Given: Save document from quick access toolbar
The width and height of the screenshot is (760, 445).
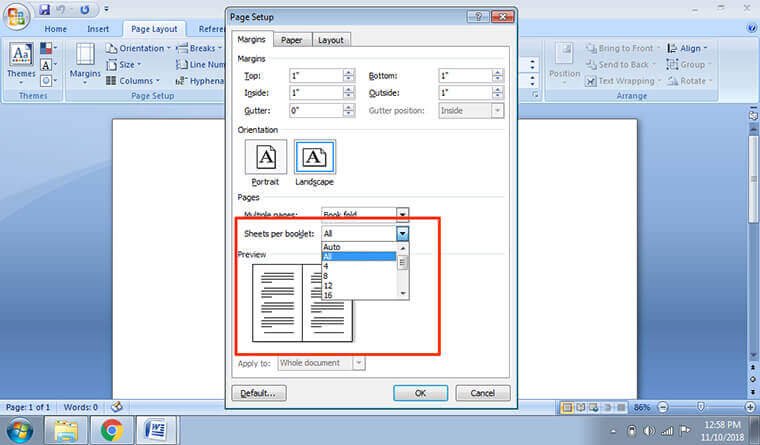Looking at the screenshot, I should click(45, 9).
